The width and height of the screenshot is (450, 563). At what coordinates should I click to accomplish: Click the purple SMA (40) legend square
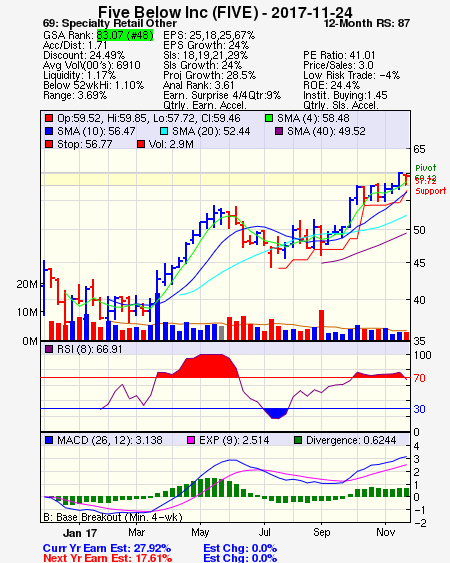[x=279, y=131]
